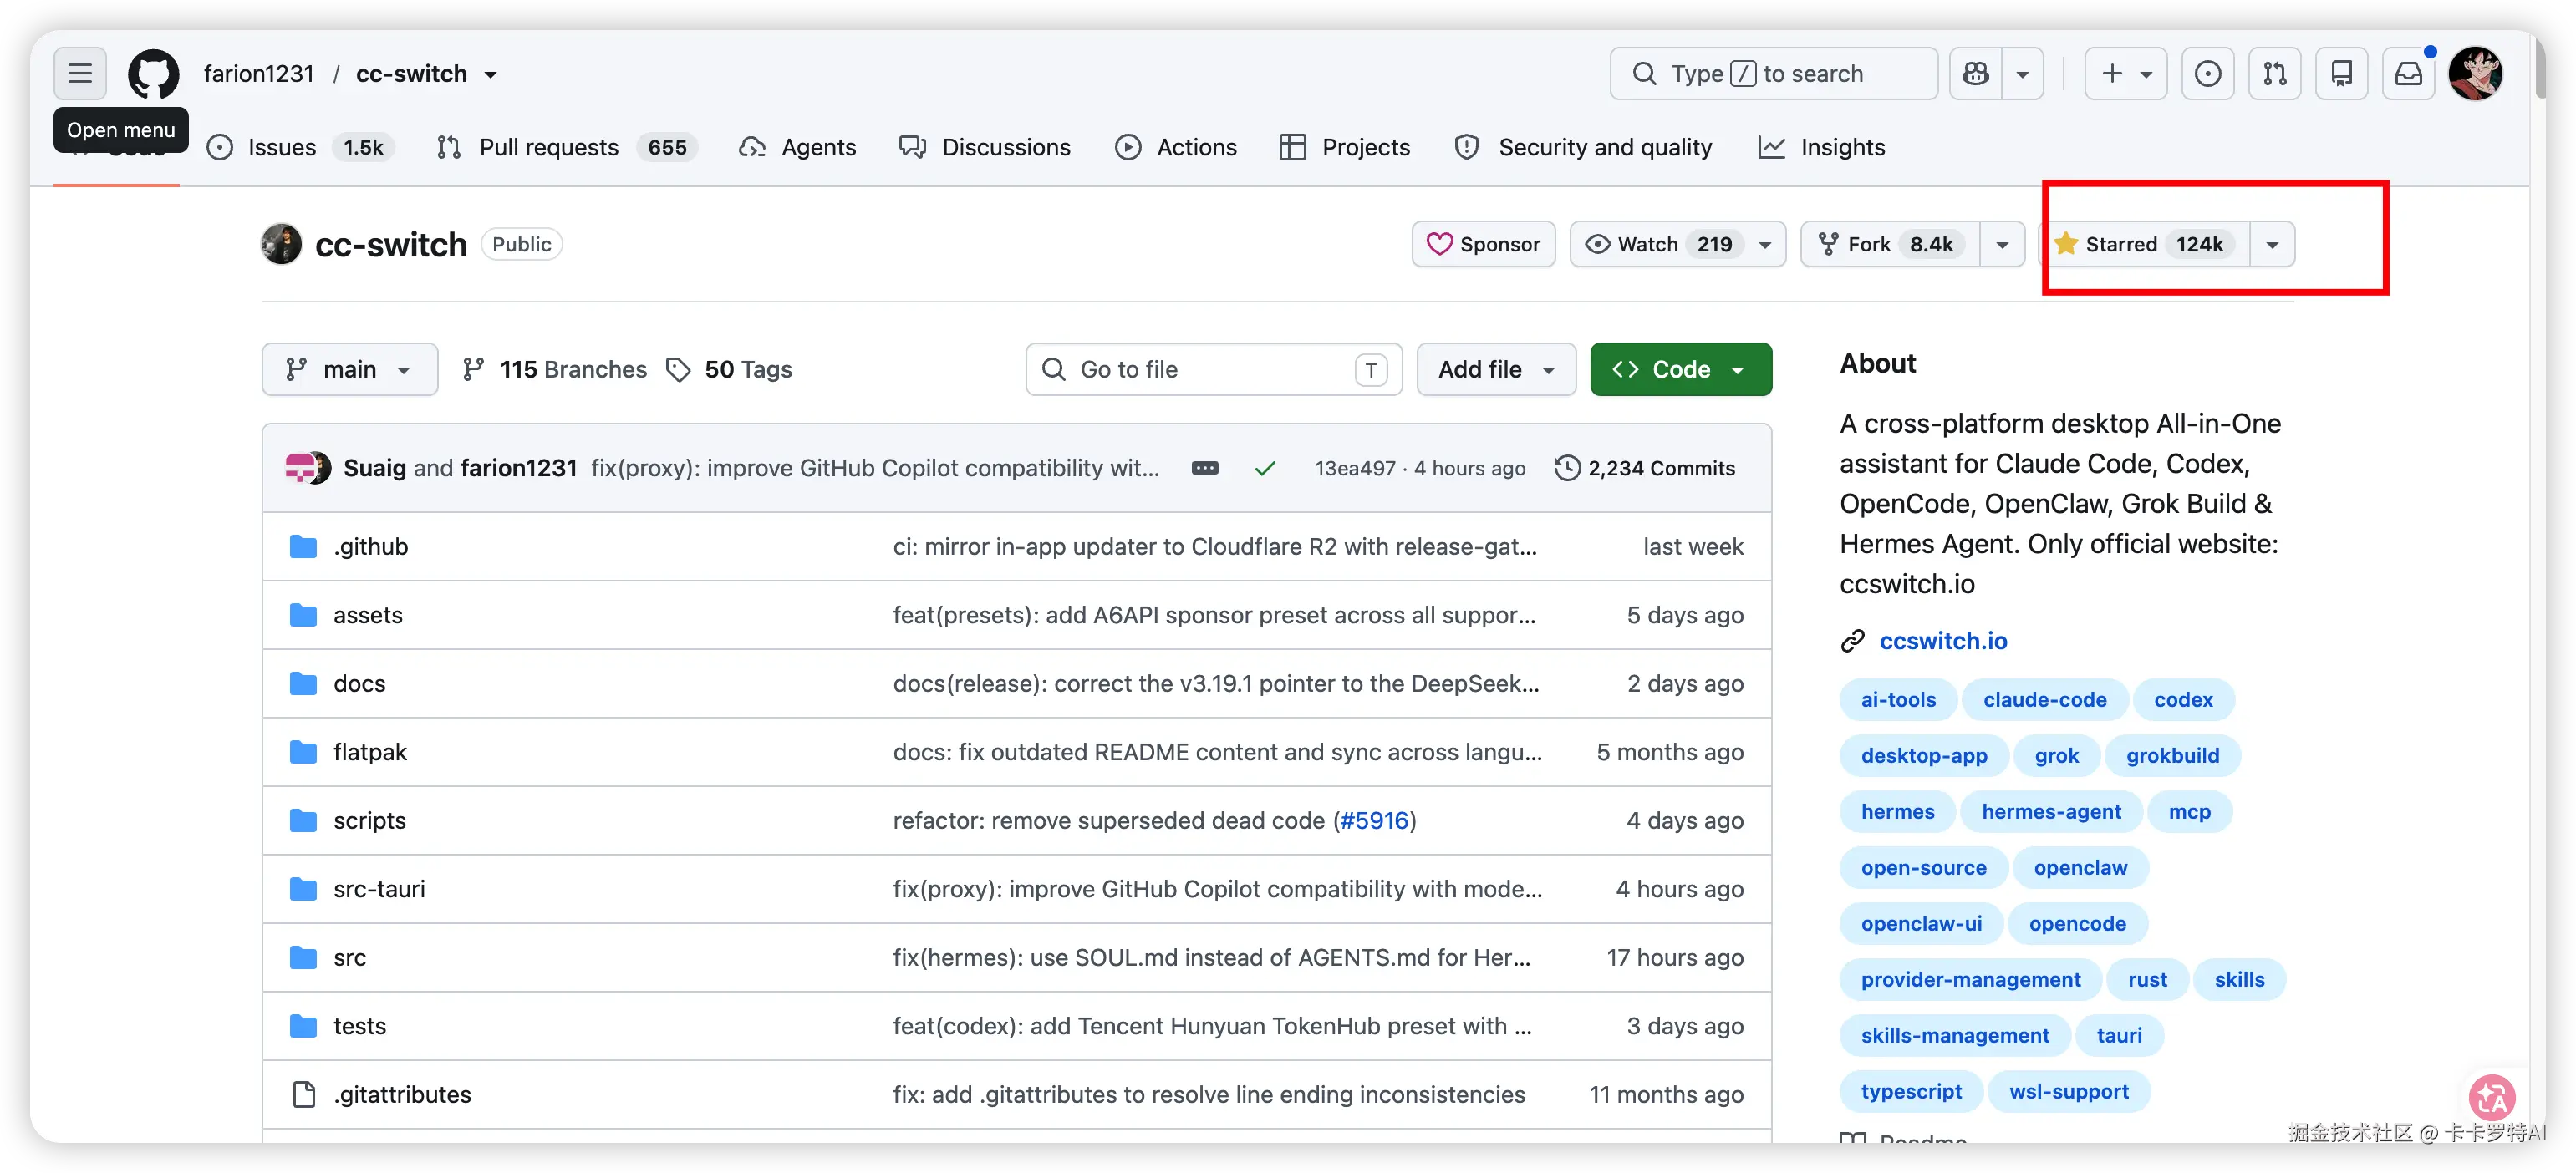Screen dimensions: 2576x1173
Task: Open the assets row commit message about A6API
Action: click(x=1214, y=615)
